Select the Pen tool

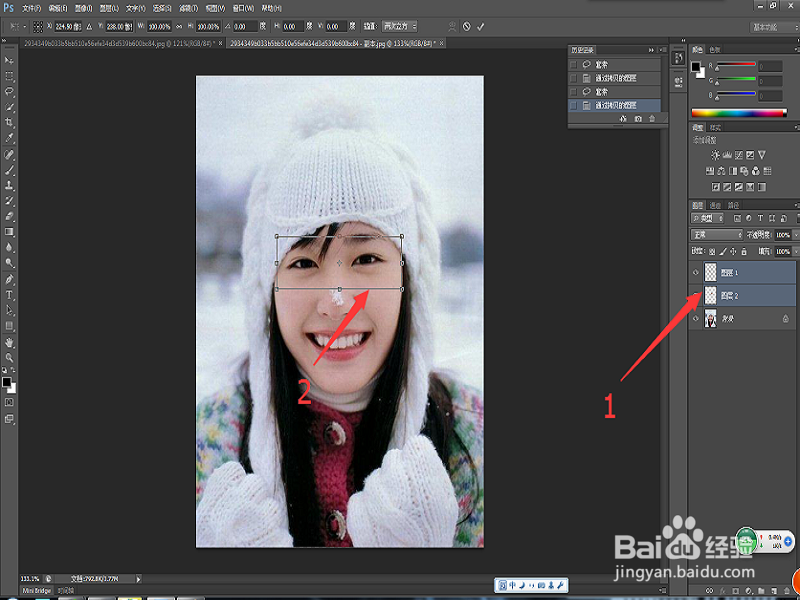pyautogui.click(x=9, y=280)
